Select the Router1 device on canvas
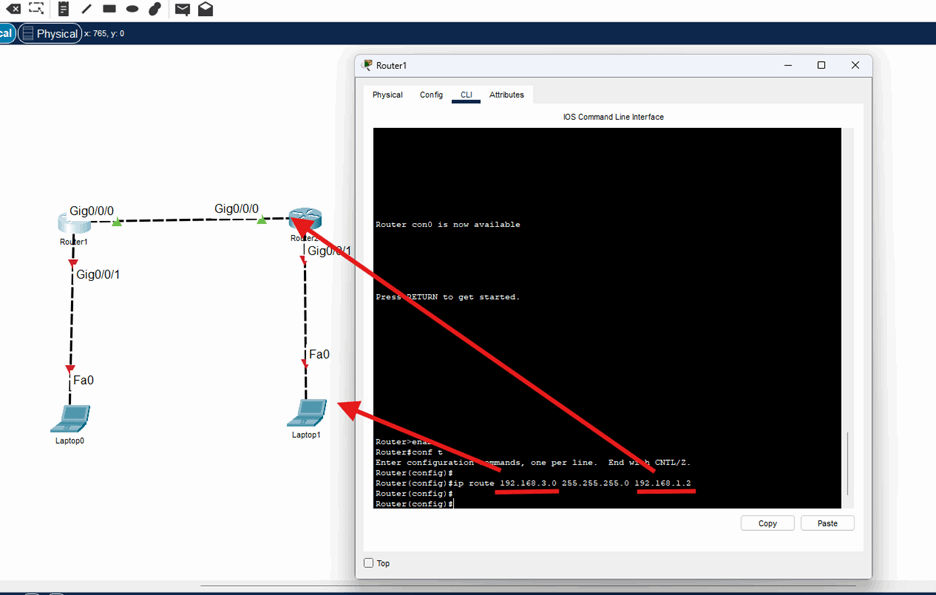The width and height of the screenshot is (936, 595). point(74,224)
